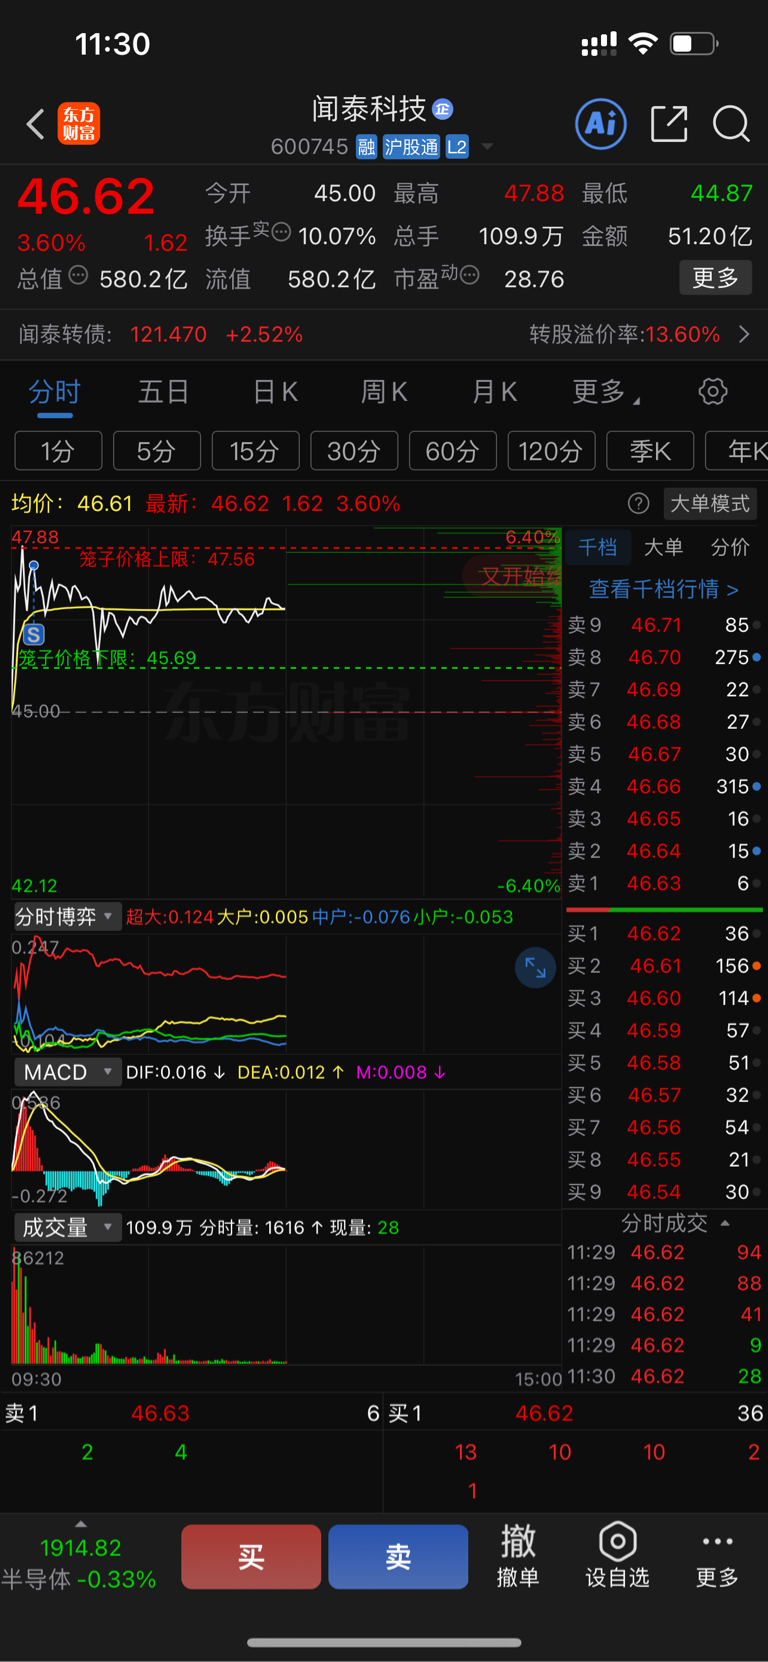Select the 1分 period button
768x1662 pixels.
[x=58, y=451]
